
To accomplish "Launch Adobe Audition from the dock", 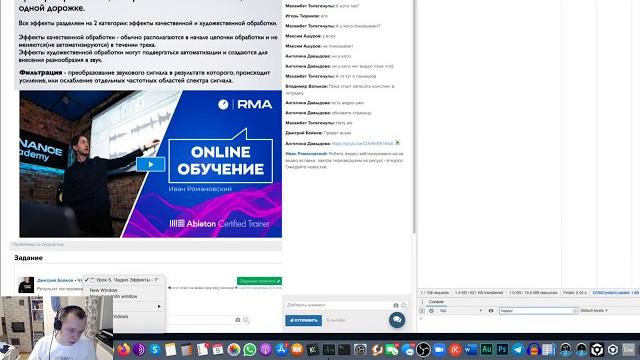I will (487, 349).
